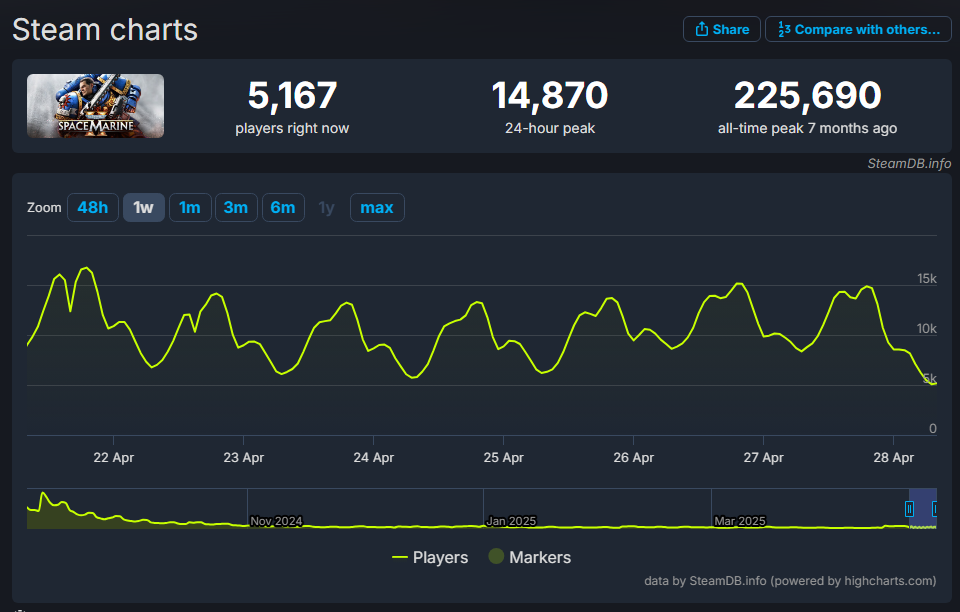Click Jan 2025 in the navigator
This screenshot has width=960, height=612.
click(x=511, y=521)
